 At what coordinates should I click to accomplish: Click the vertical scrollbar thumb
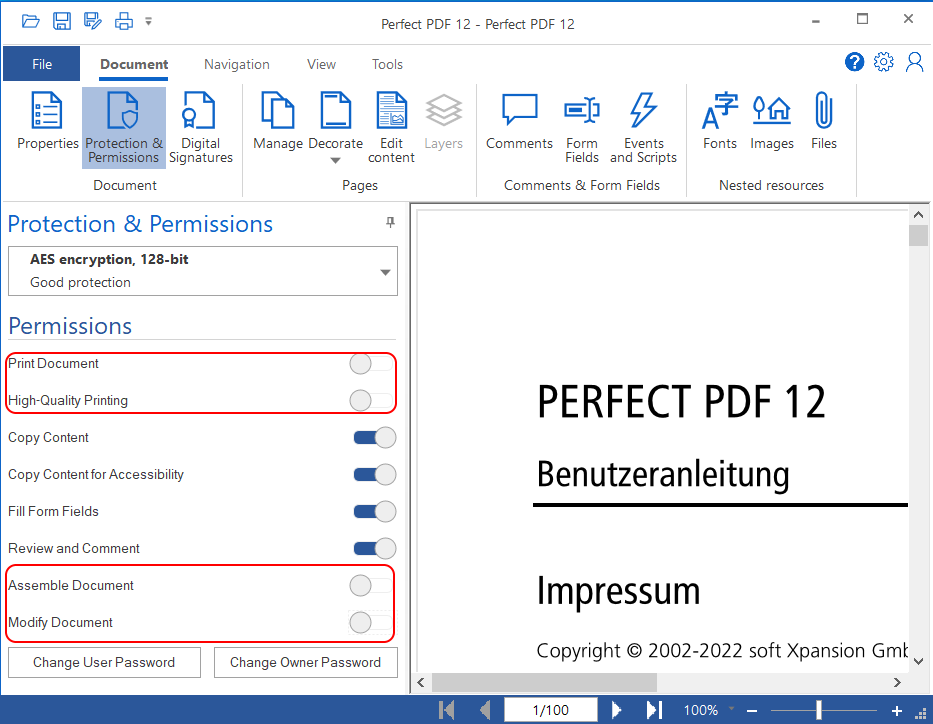[x=918, y=235]
